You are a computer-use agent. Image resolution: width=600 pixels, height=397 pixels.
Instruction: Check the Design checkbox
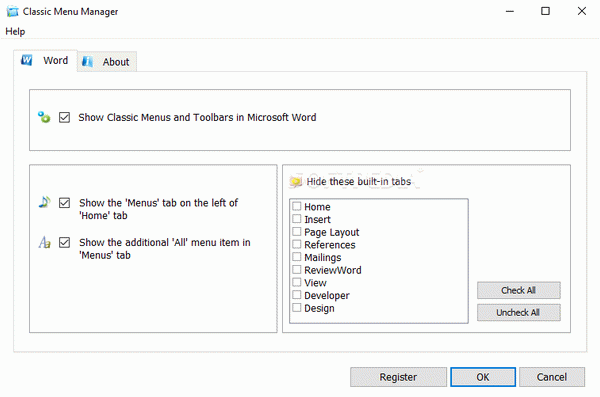coord(297,307)
